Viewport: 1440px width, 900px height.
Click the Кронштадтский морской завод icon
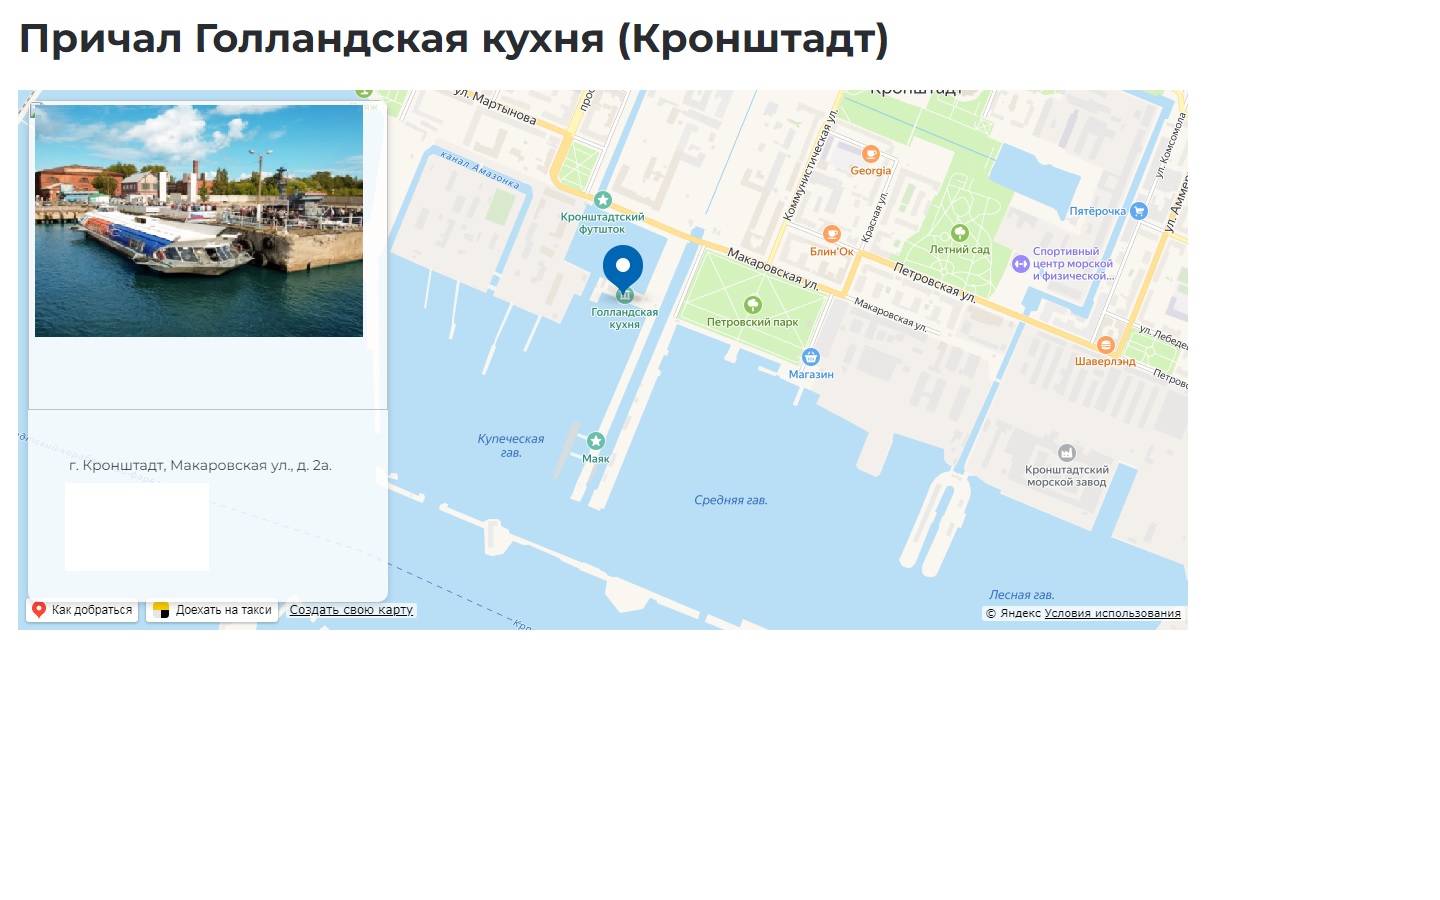pyautogui.click(x=1067, y=453)
